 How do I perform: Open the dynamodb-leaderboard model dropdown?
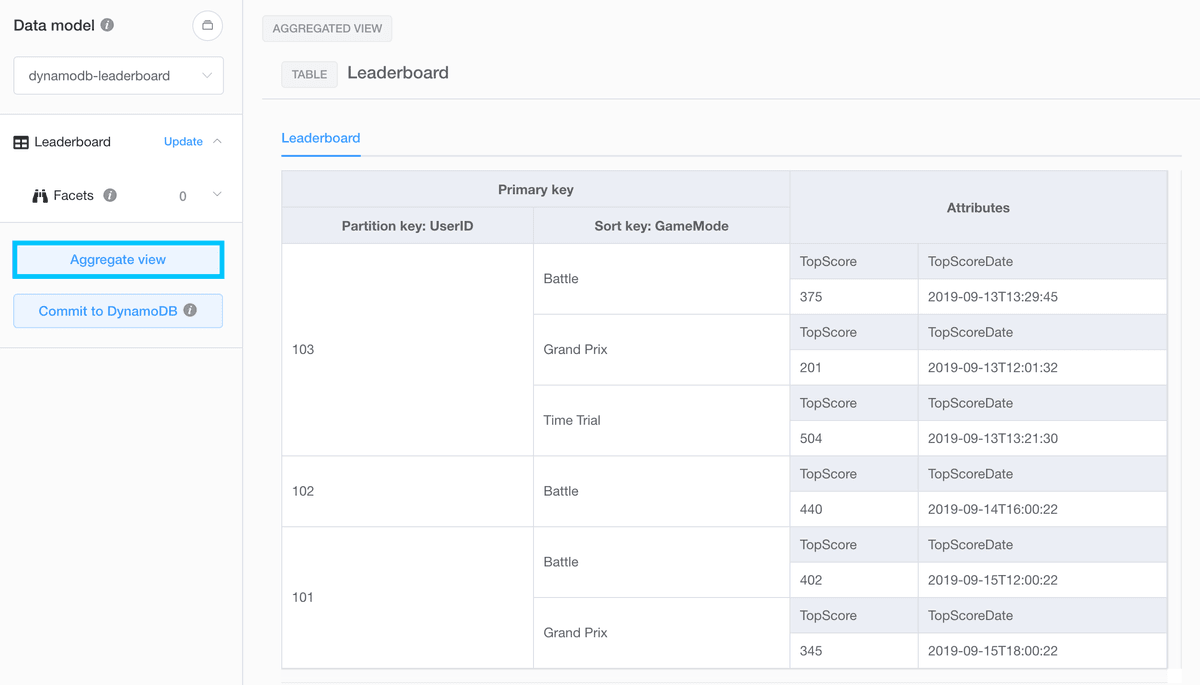117,75
